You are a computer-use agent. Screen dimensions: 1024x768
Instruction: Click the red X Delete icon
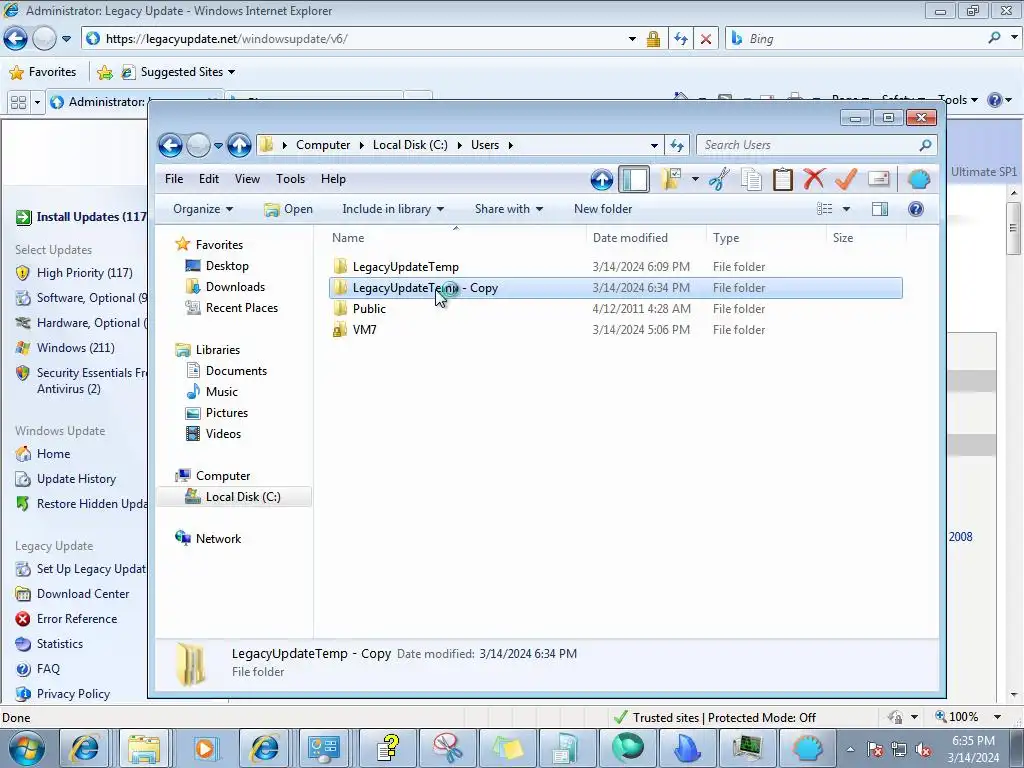coord(814,179)
